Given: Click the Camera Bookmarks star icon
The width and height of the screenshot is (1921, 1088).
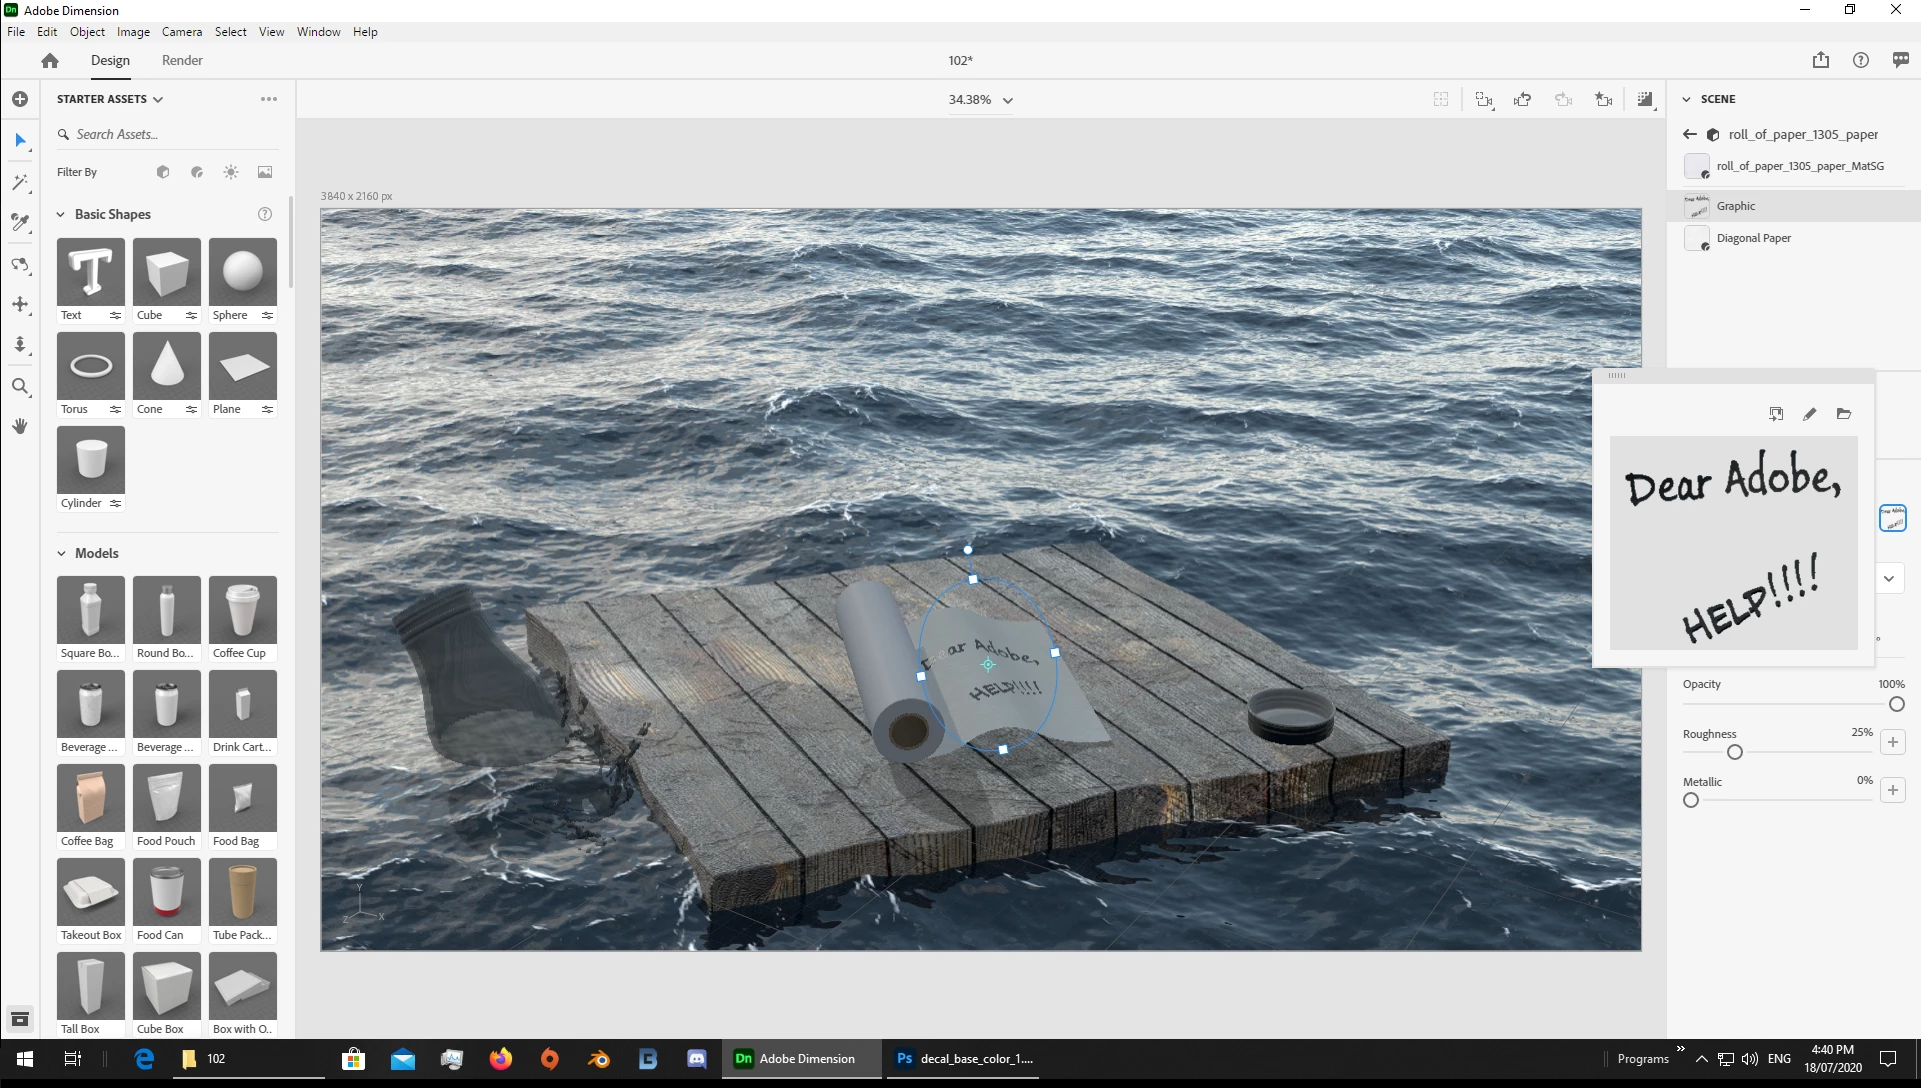Looking at the screenshot, I should (1603, 100).
